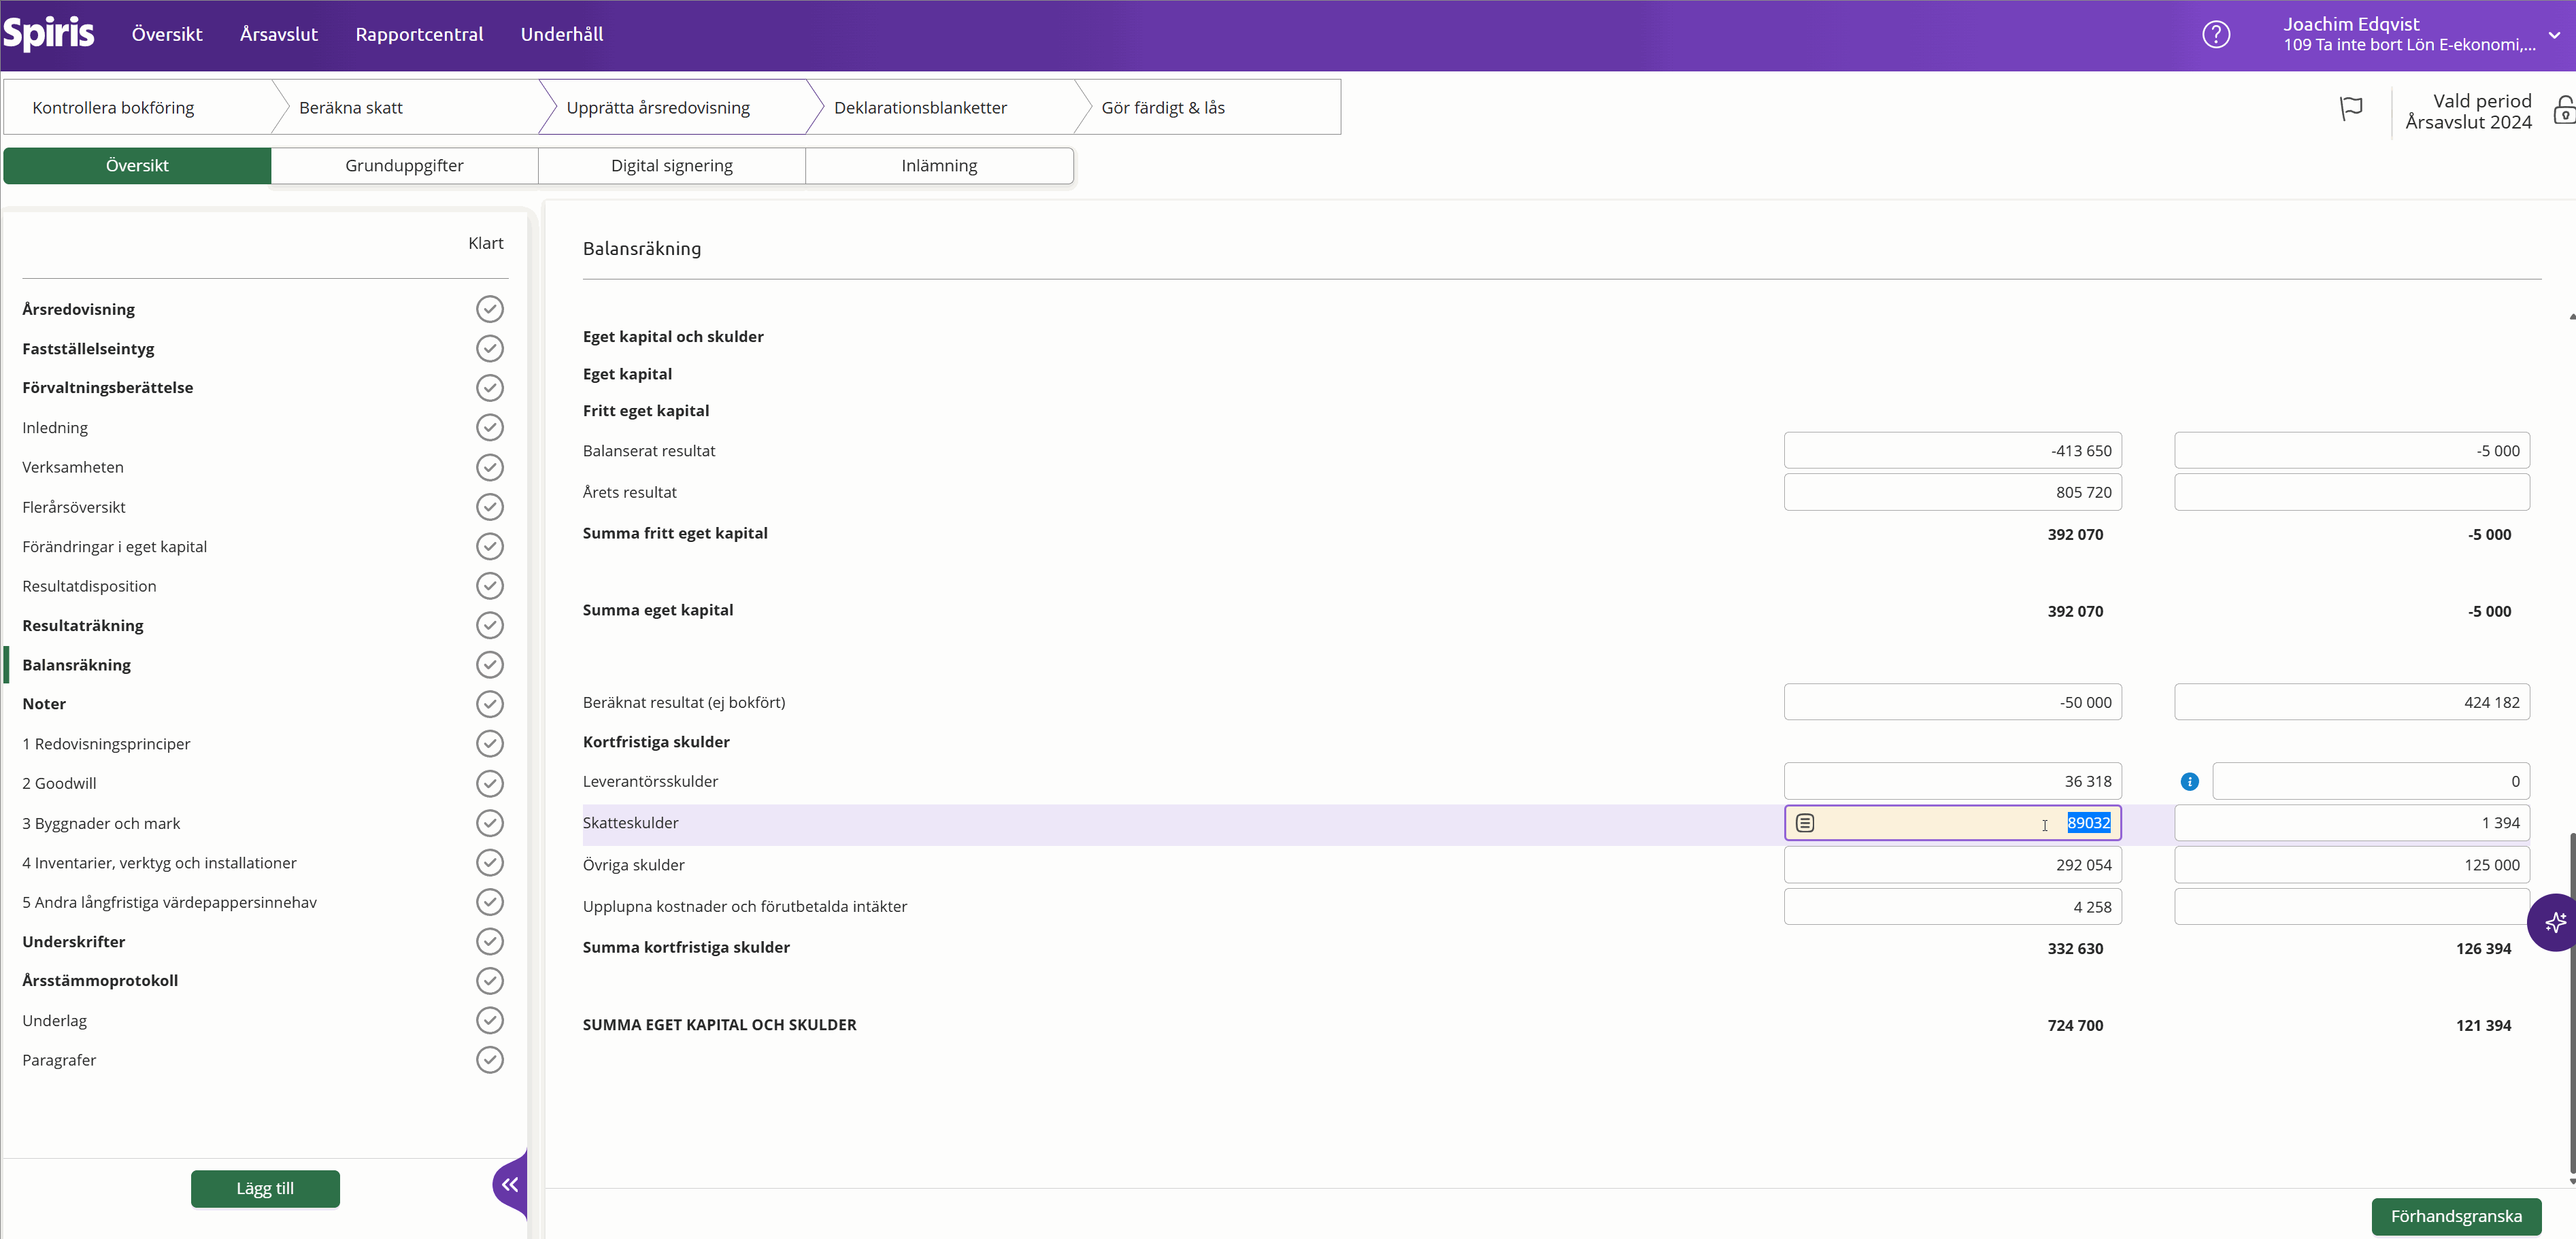Select the green Översikt tab
The height and width of the screenshot is (1239, 2576).
[x=138, y=166]
